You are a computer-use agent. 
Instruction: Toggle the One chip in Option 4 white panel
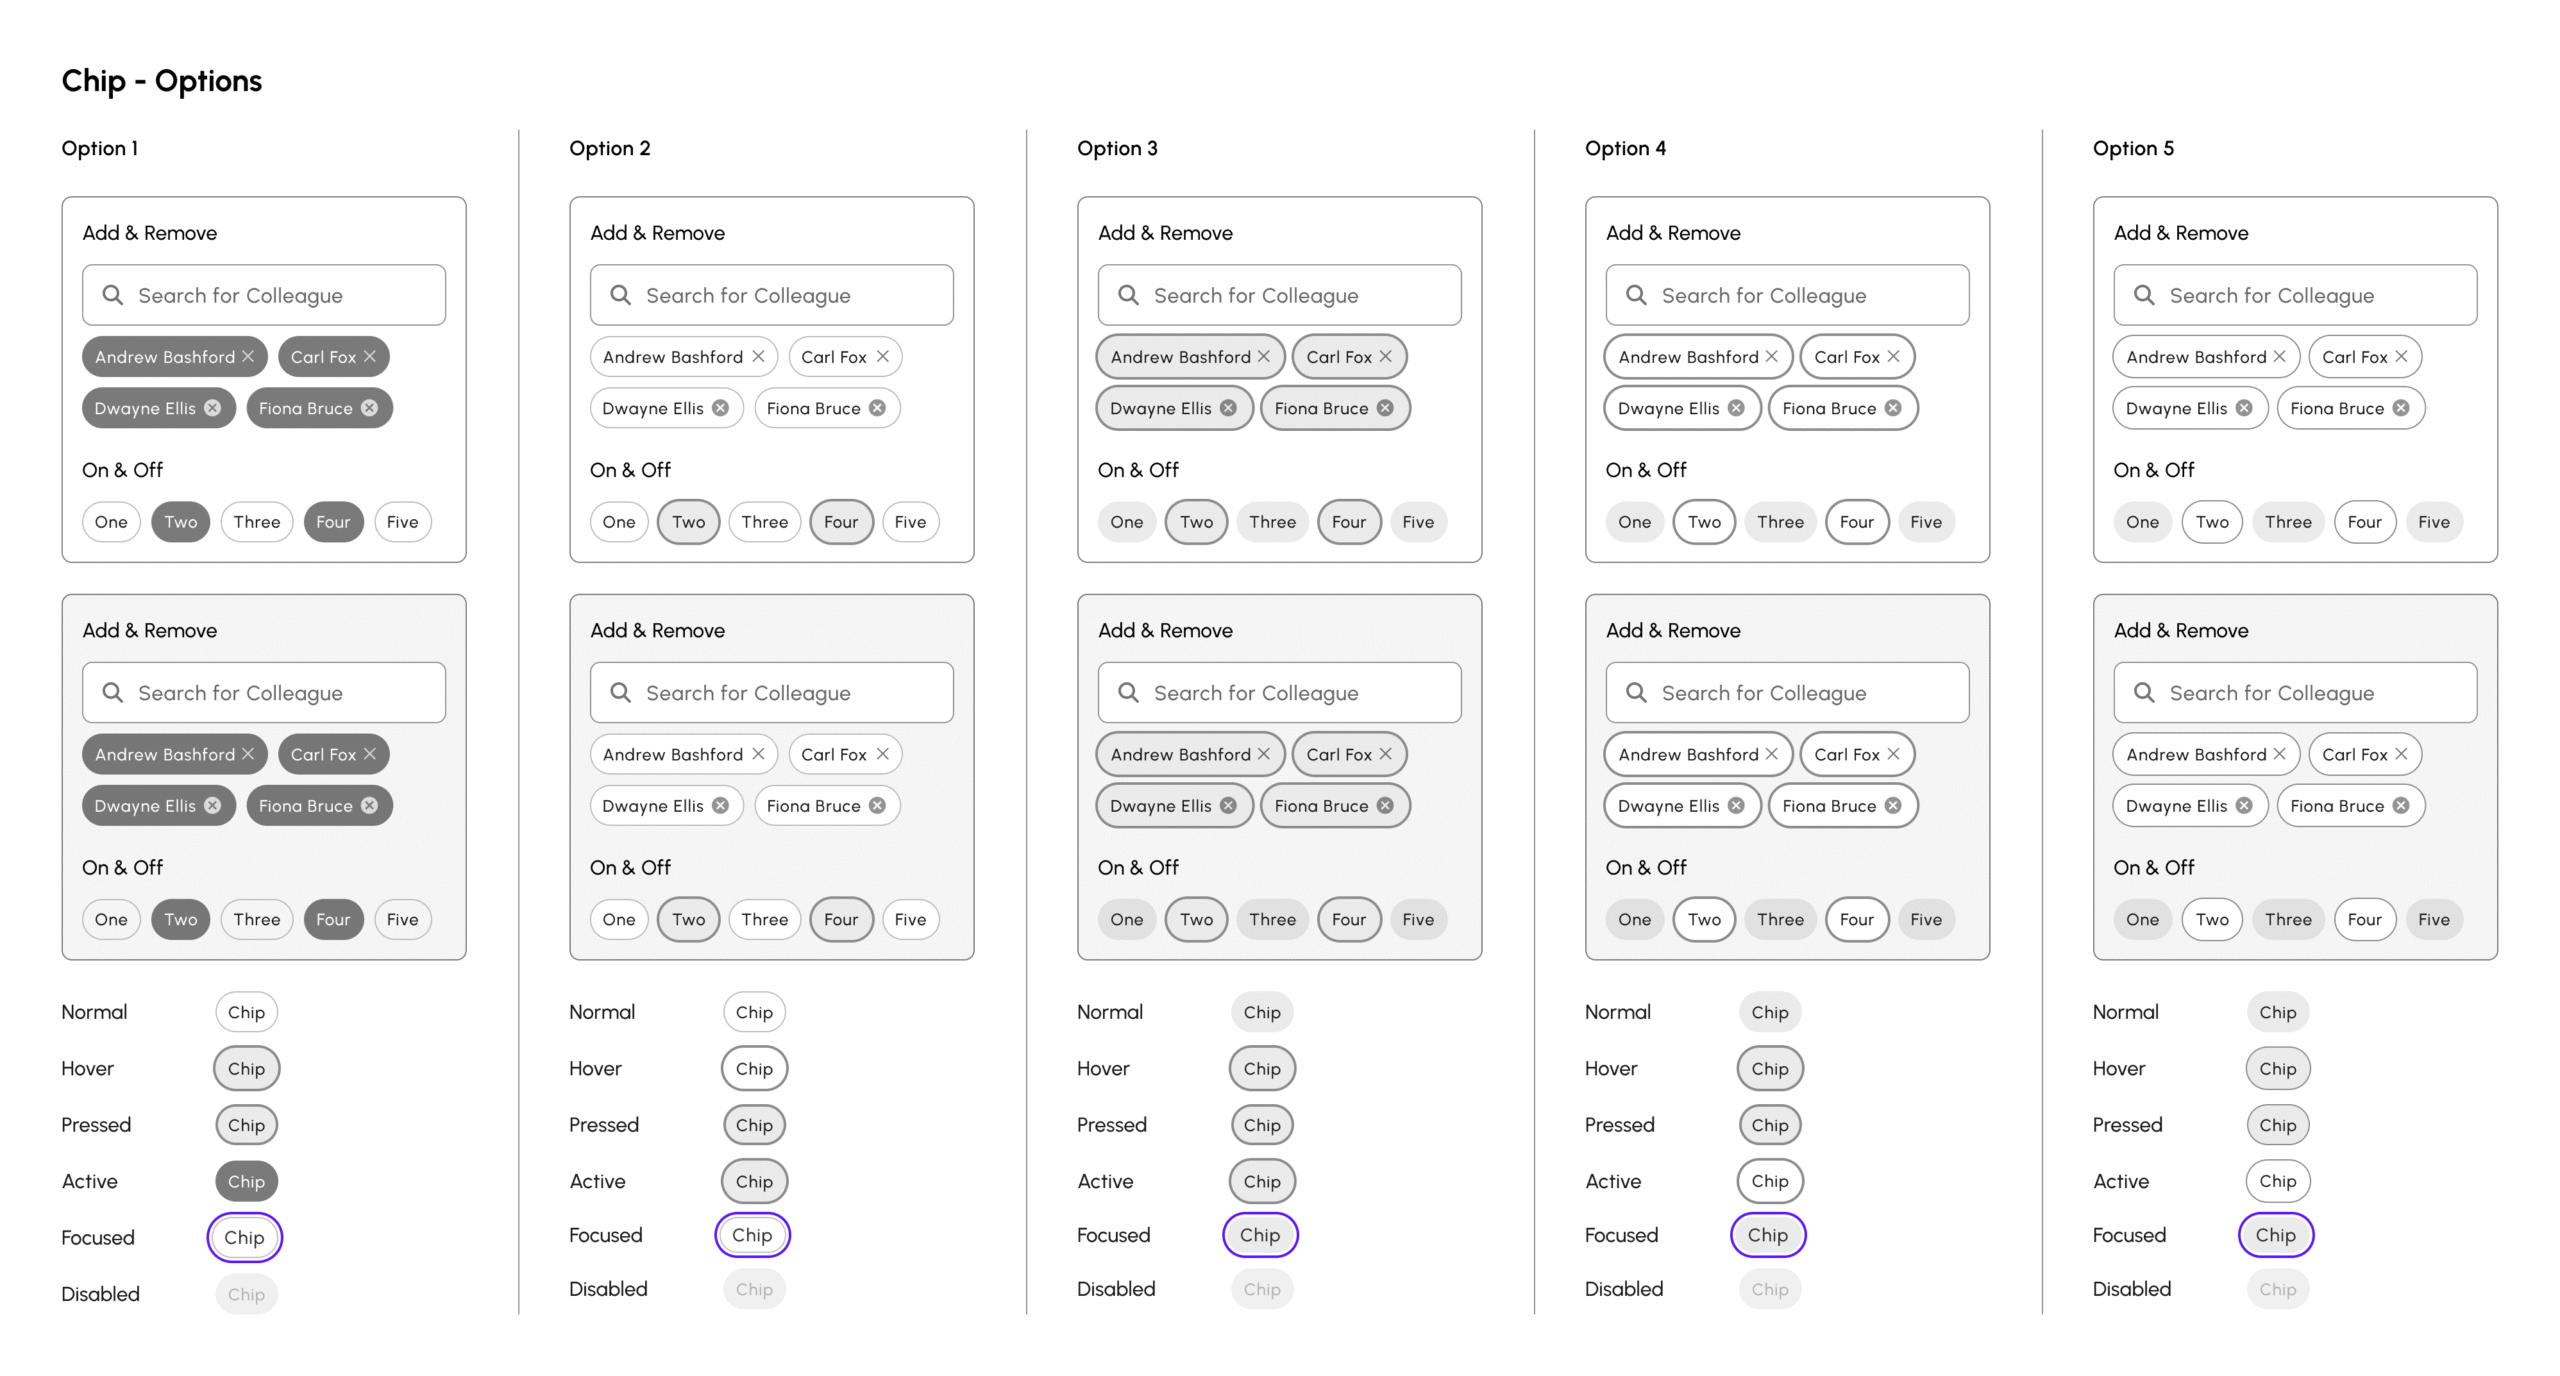point(1634,522)
